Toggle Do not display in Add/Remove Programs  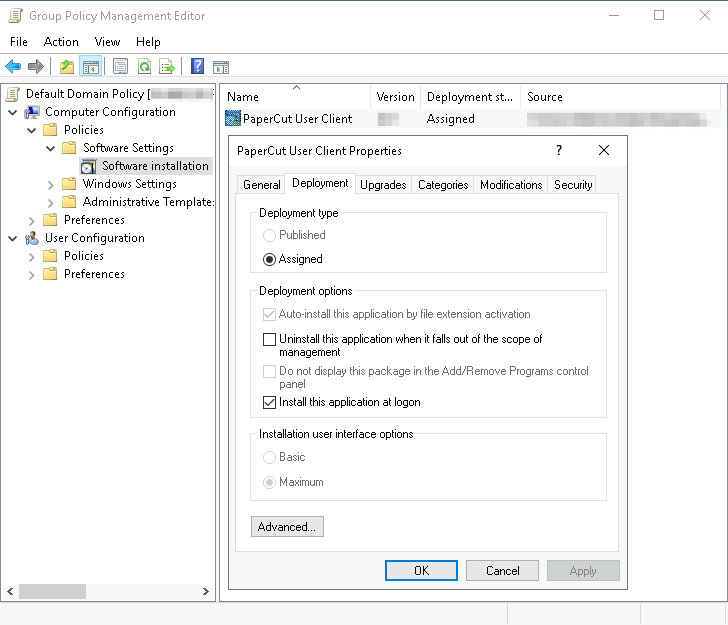click(269, 371)
